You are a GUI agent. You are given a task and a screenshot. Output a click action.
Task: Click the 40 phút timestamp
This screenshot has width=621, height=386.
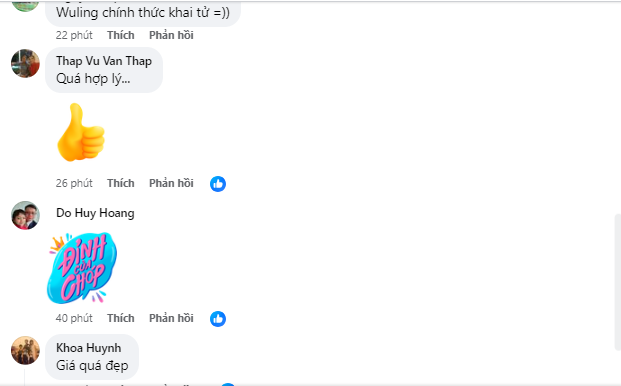coord(74,318)
